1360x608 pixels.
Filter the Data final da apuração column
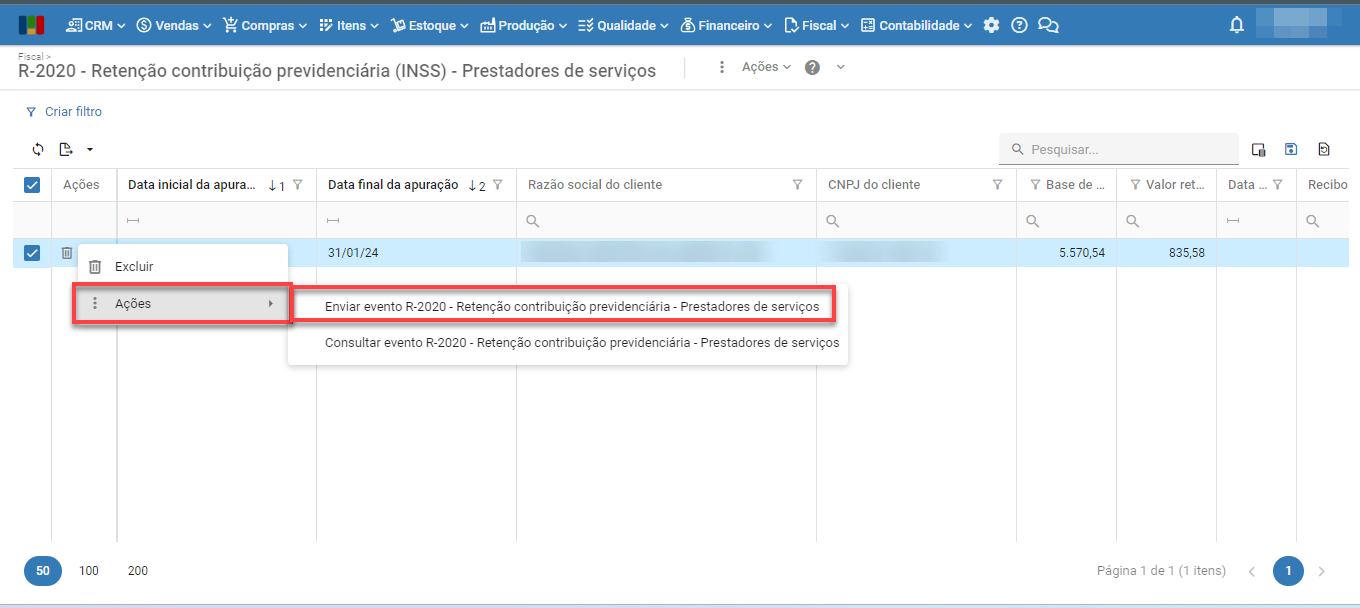pos(497,185)
